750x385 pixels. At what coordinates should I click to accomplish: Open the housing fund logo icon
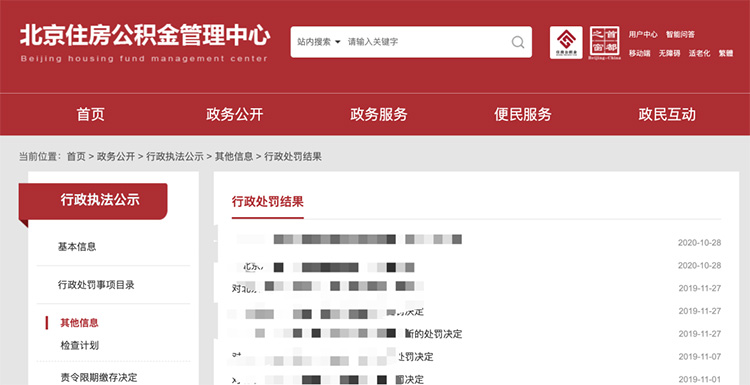[x=566, y=43]
